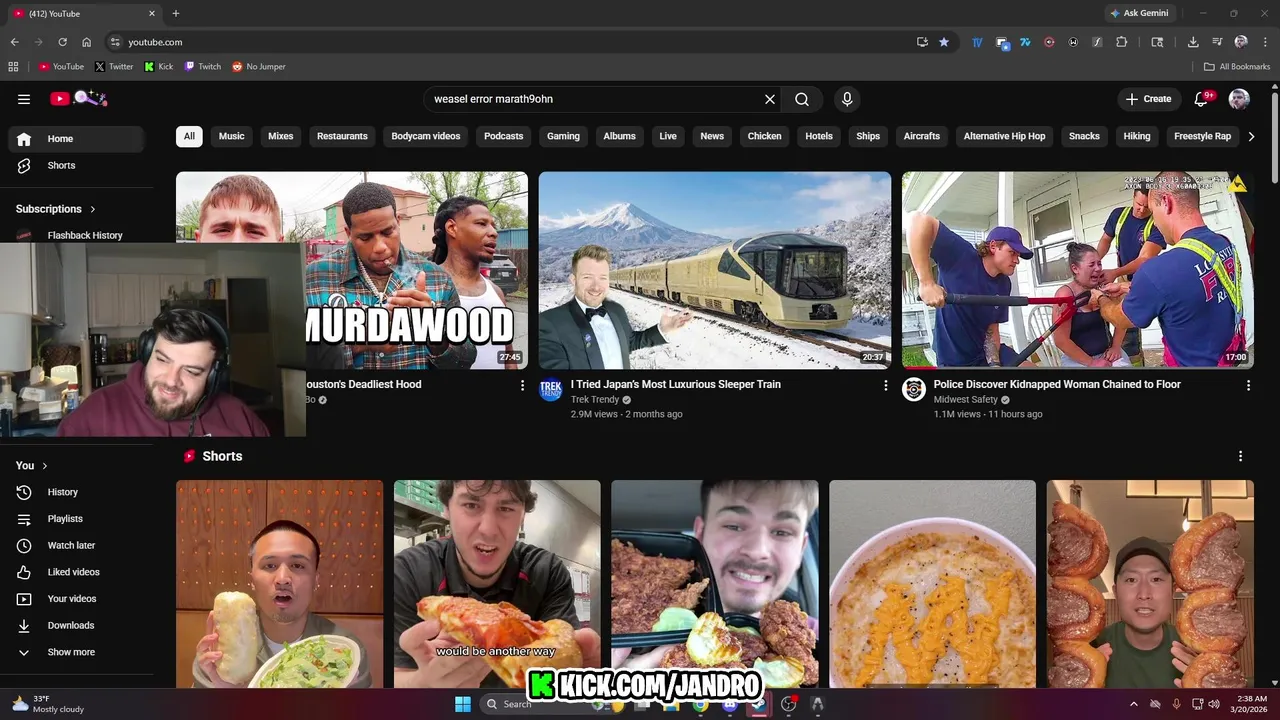The height and width of the screenshot is (720, 1280).
Task: Open the Midwest Safety channel name
Action: [x=965, y=400]
